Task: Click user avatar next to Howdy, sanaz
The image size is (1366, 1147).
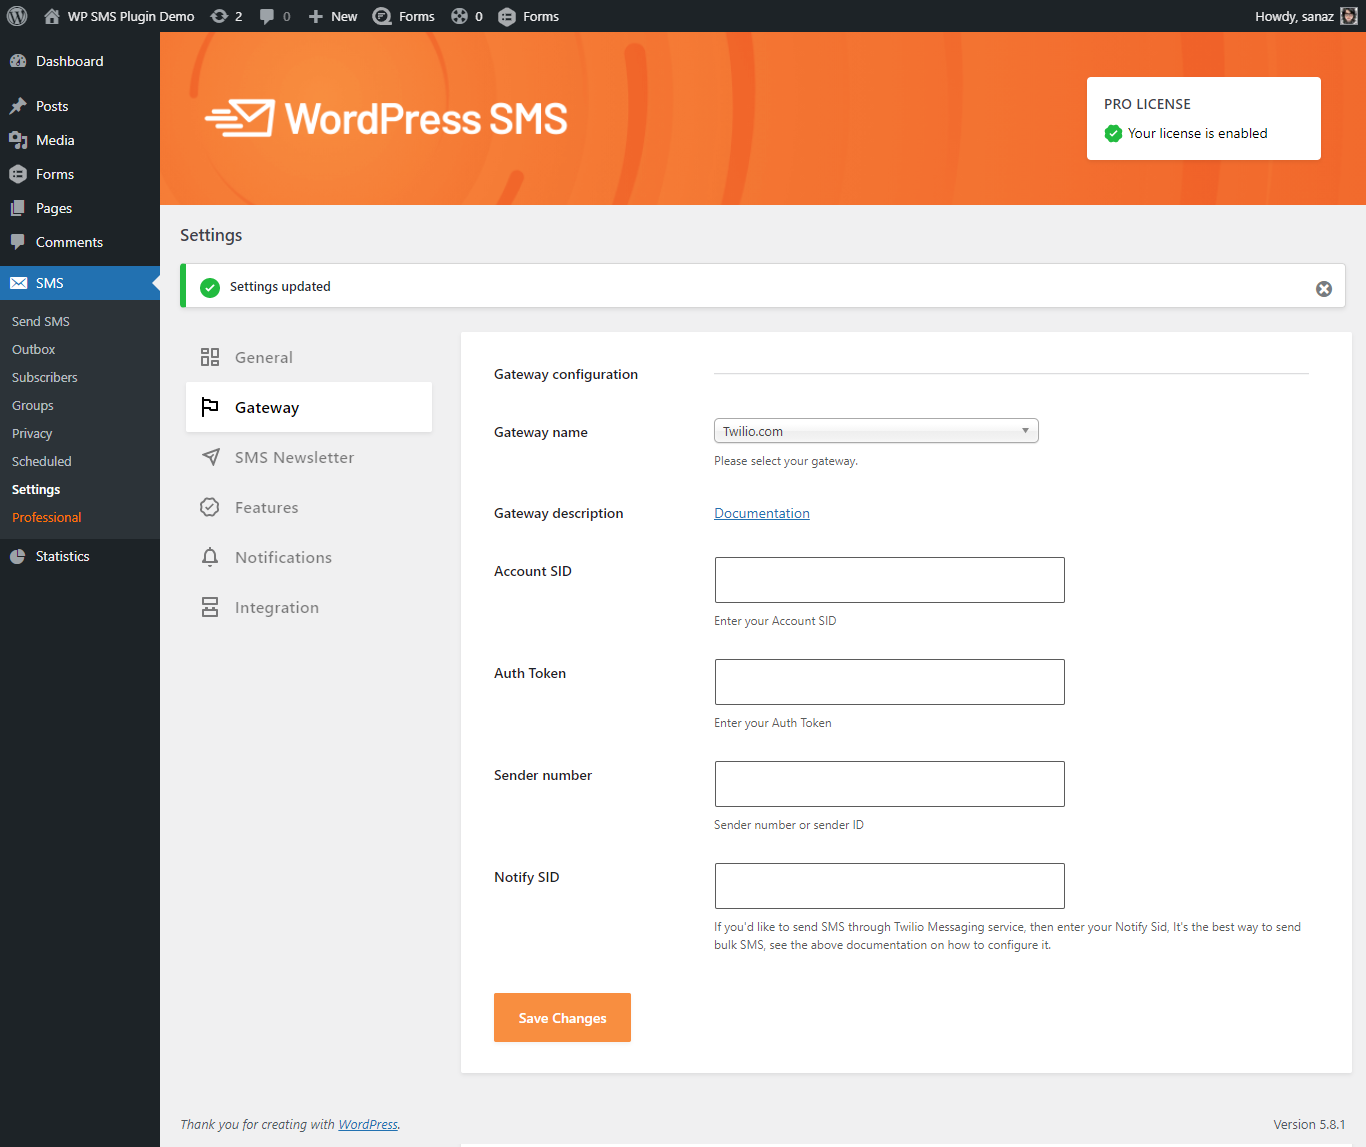Action: [x=1349, y=16]
